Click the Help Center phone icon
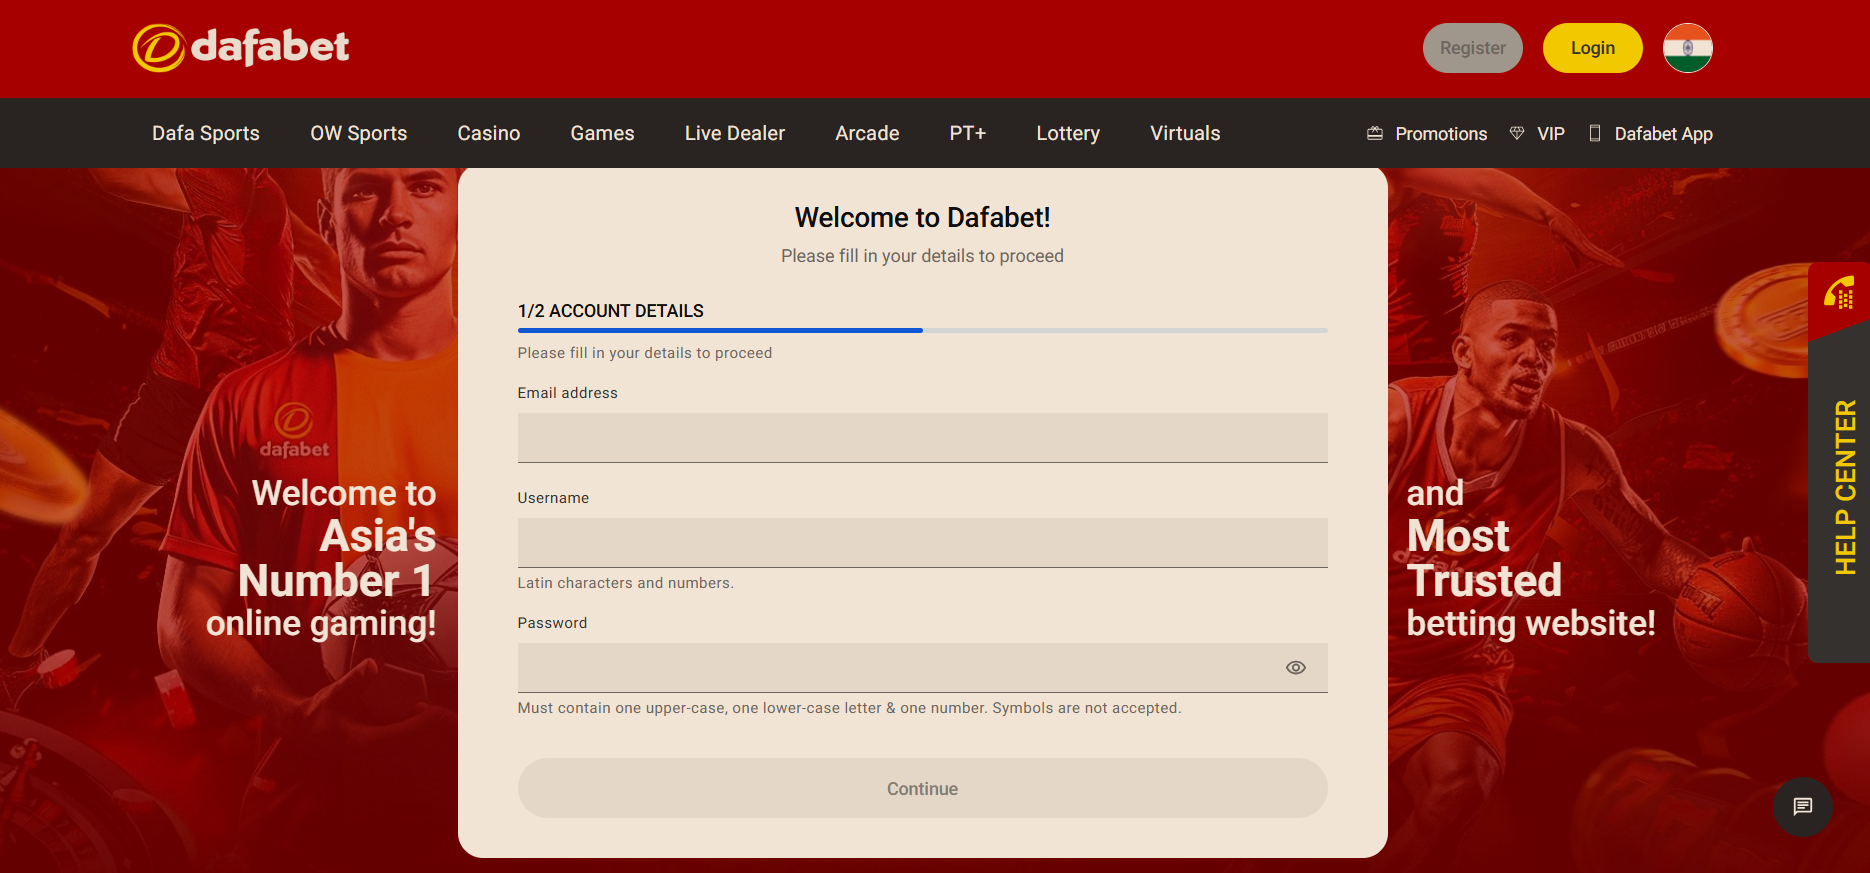The image size is (1870, 873). click(x=1839, y=295)
